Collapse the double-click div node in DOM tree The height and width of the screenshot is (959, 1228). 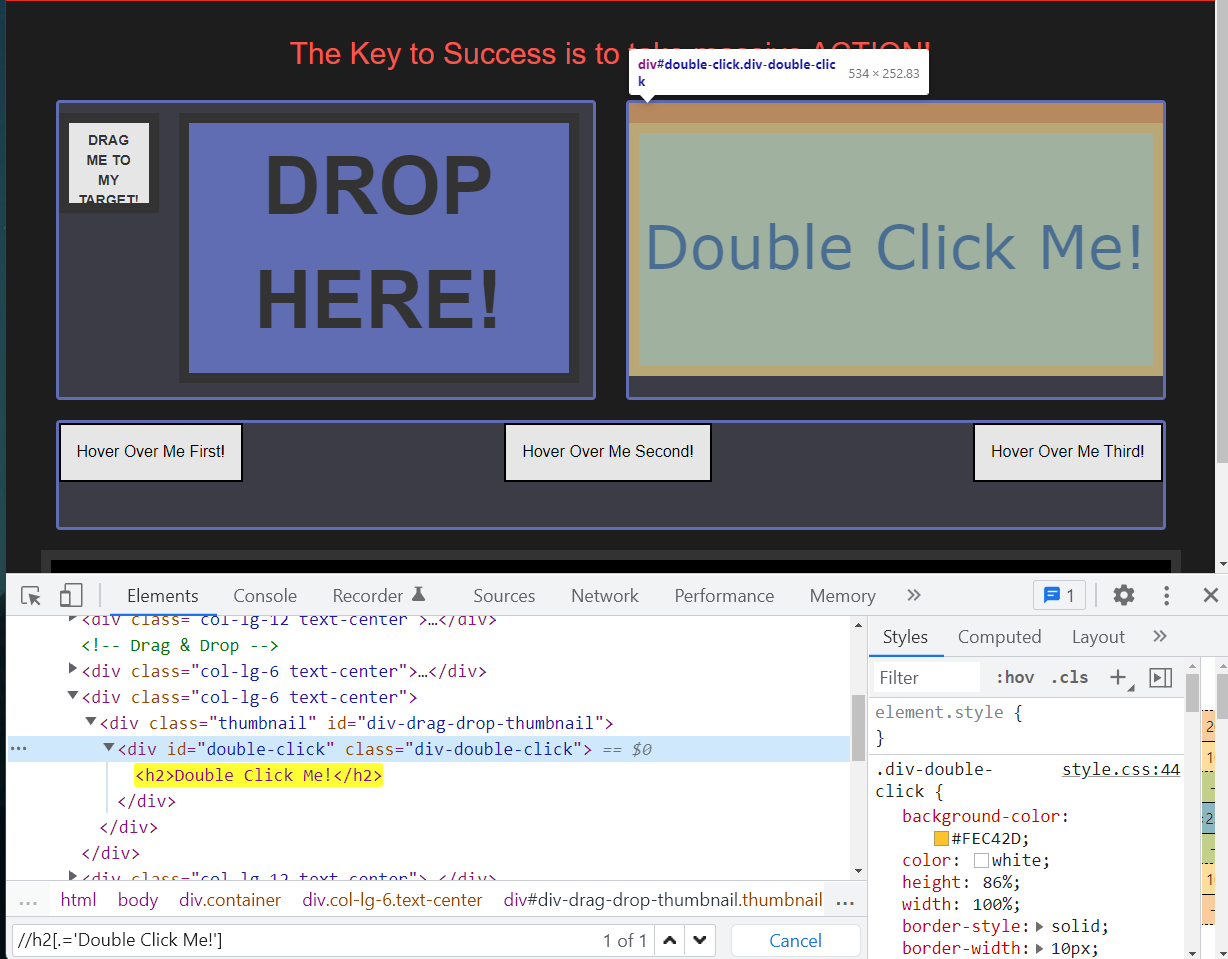coord(109,749)
